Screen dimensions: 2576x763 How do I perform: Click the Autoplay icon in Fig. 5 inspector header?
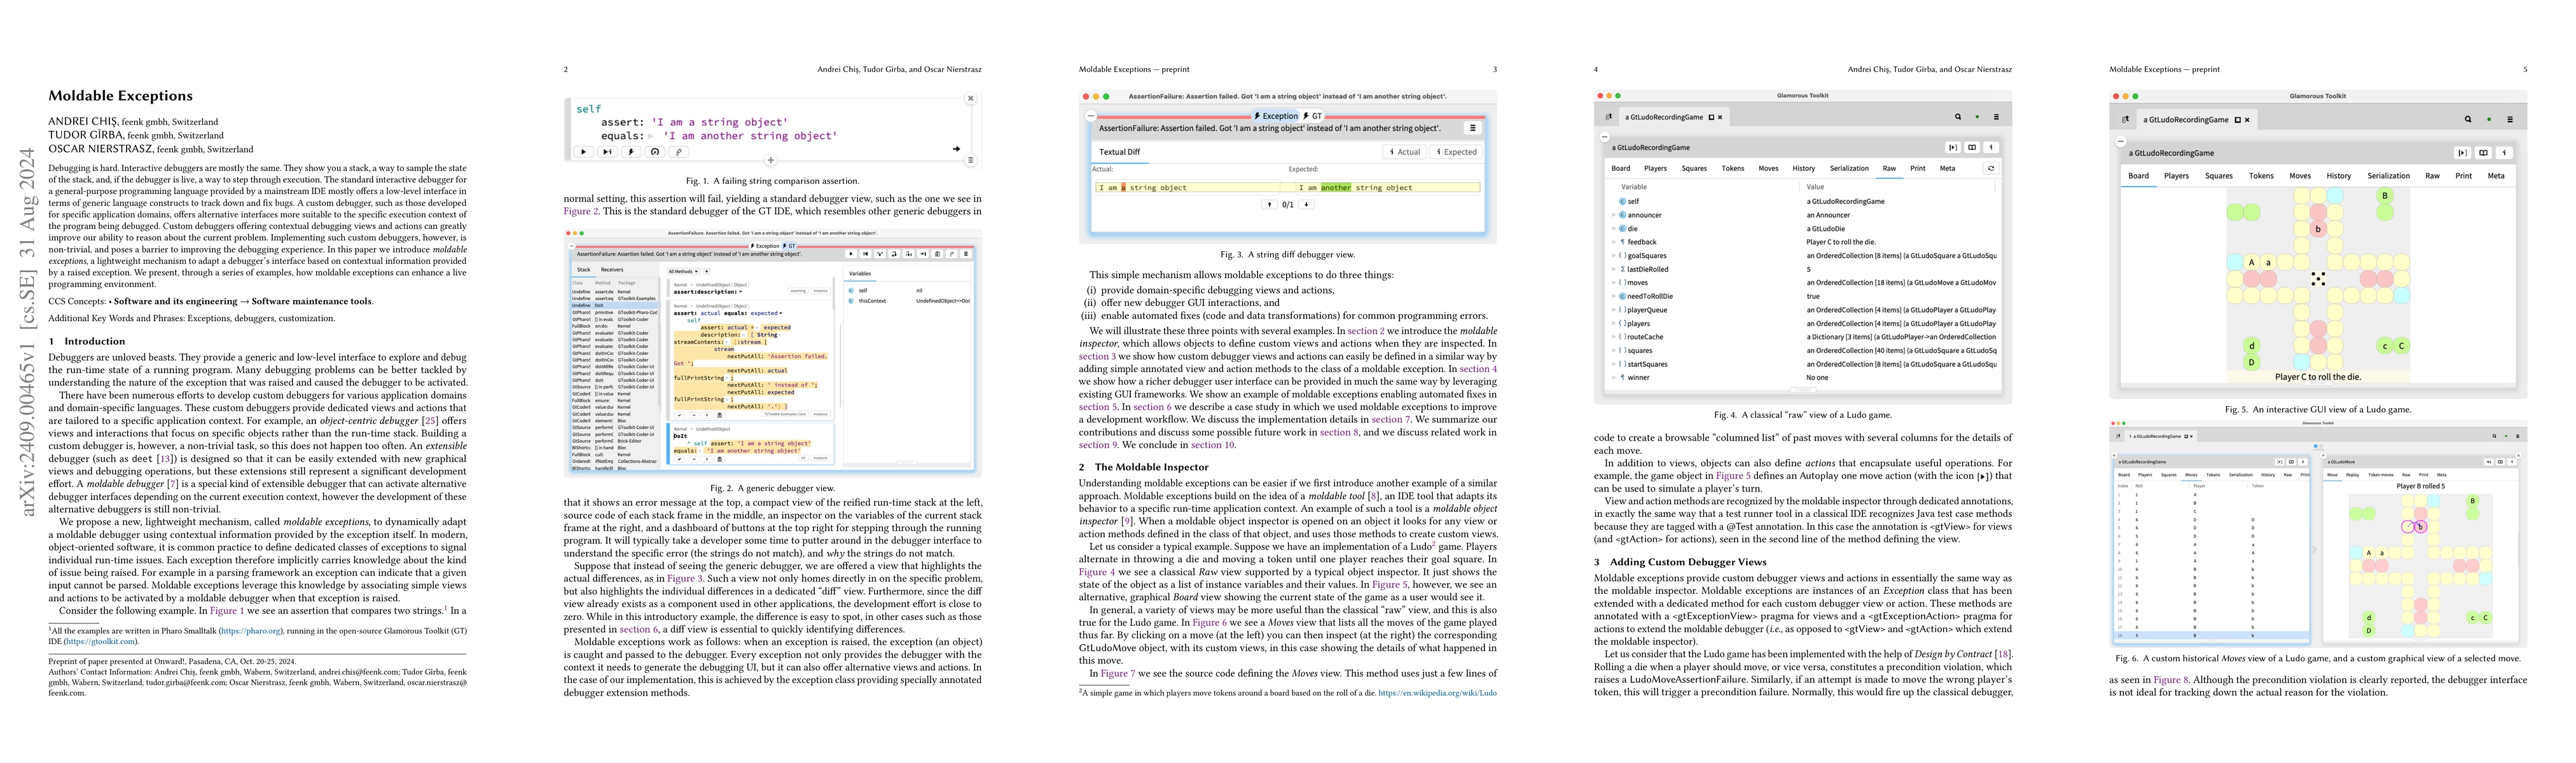click(x=2462, y=153)
